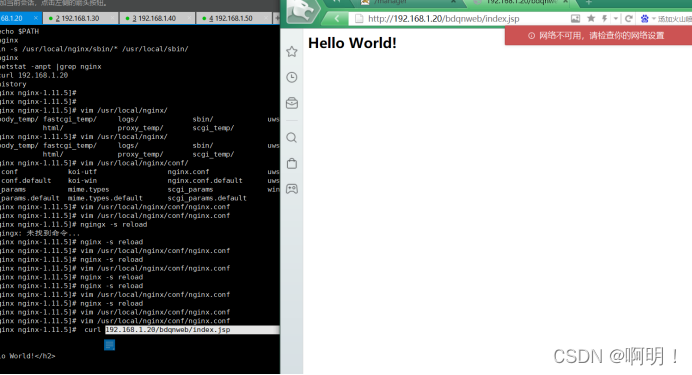
Task: Click the red network unavailable notification banner
Action: point(598,36)
